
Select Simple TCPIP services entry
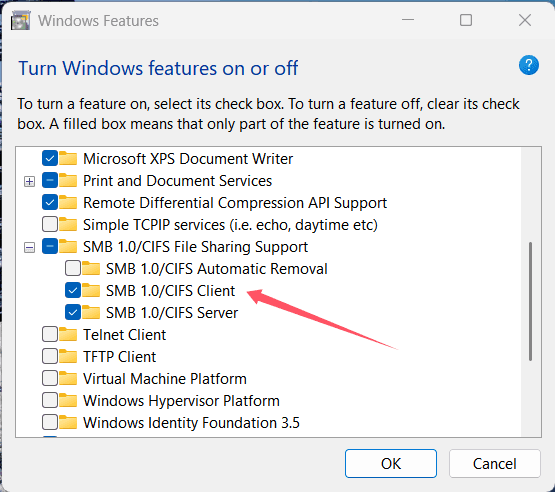click(x=230, y=225)
